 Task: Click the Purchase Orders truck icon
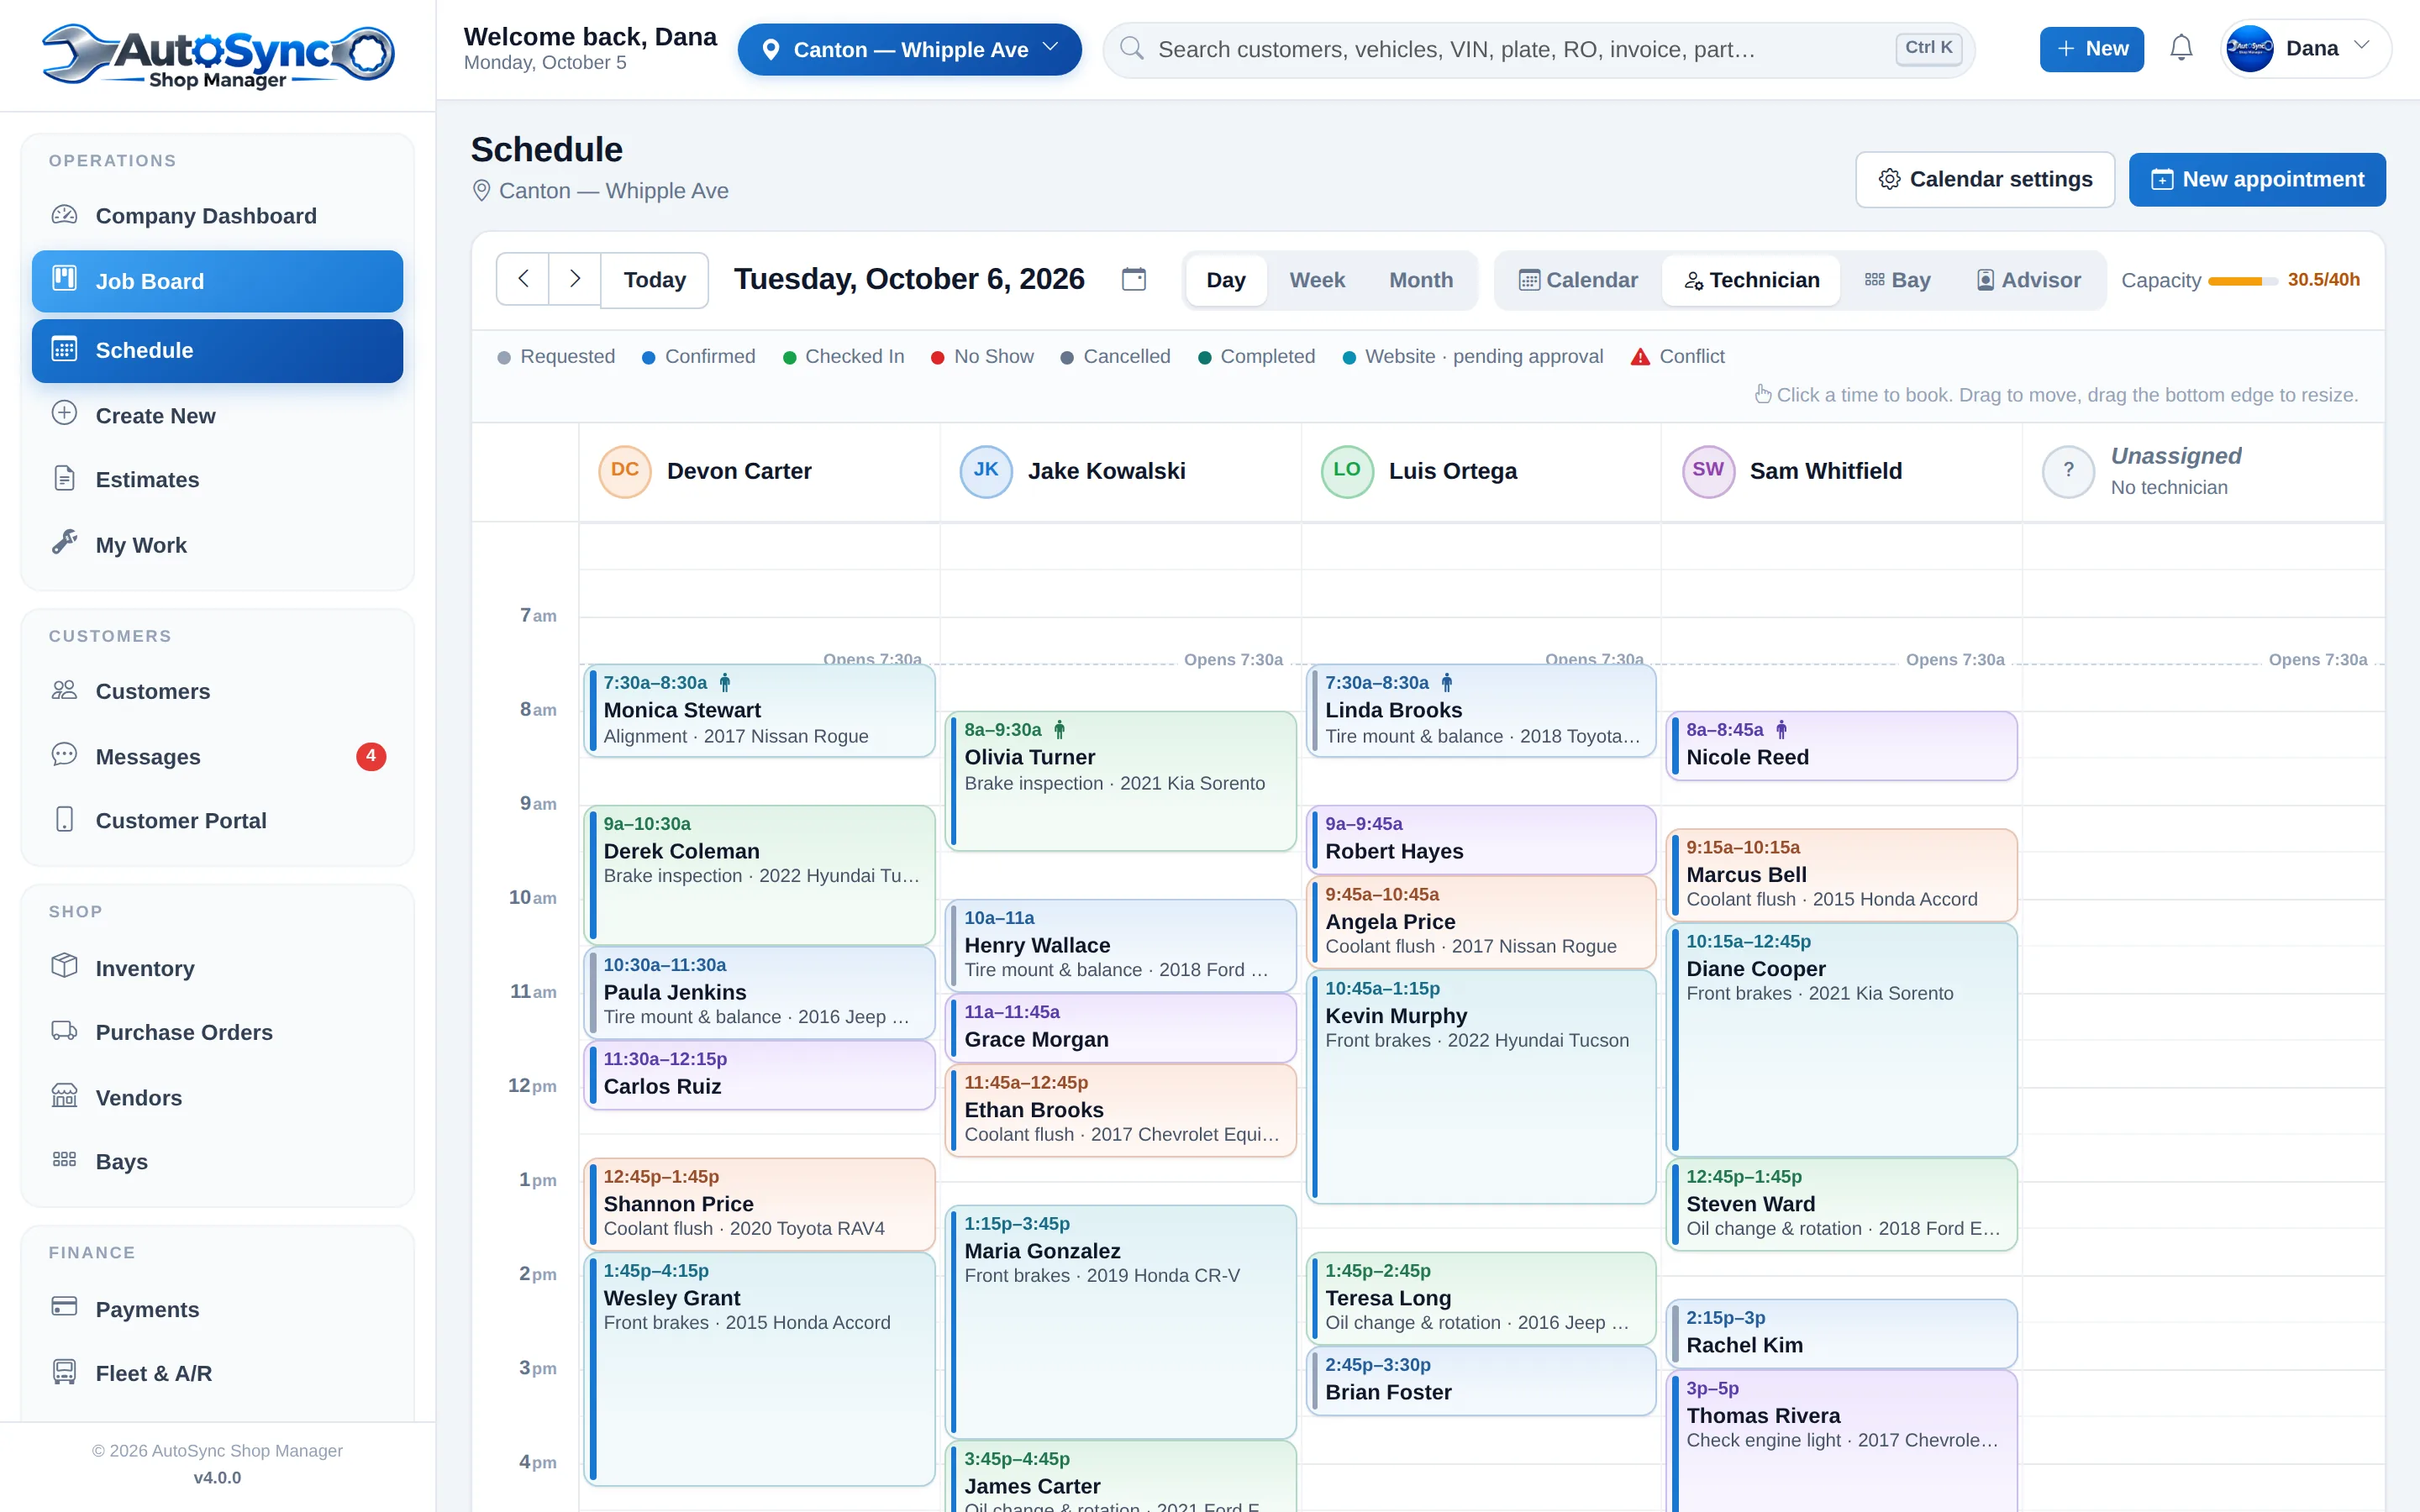[x=64, y=1031]
